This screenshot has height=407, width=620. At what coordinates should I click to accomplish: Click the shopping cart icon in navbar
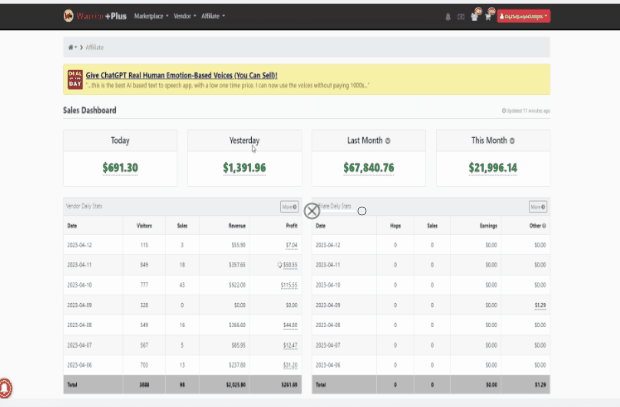[487, 16]
